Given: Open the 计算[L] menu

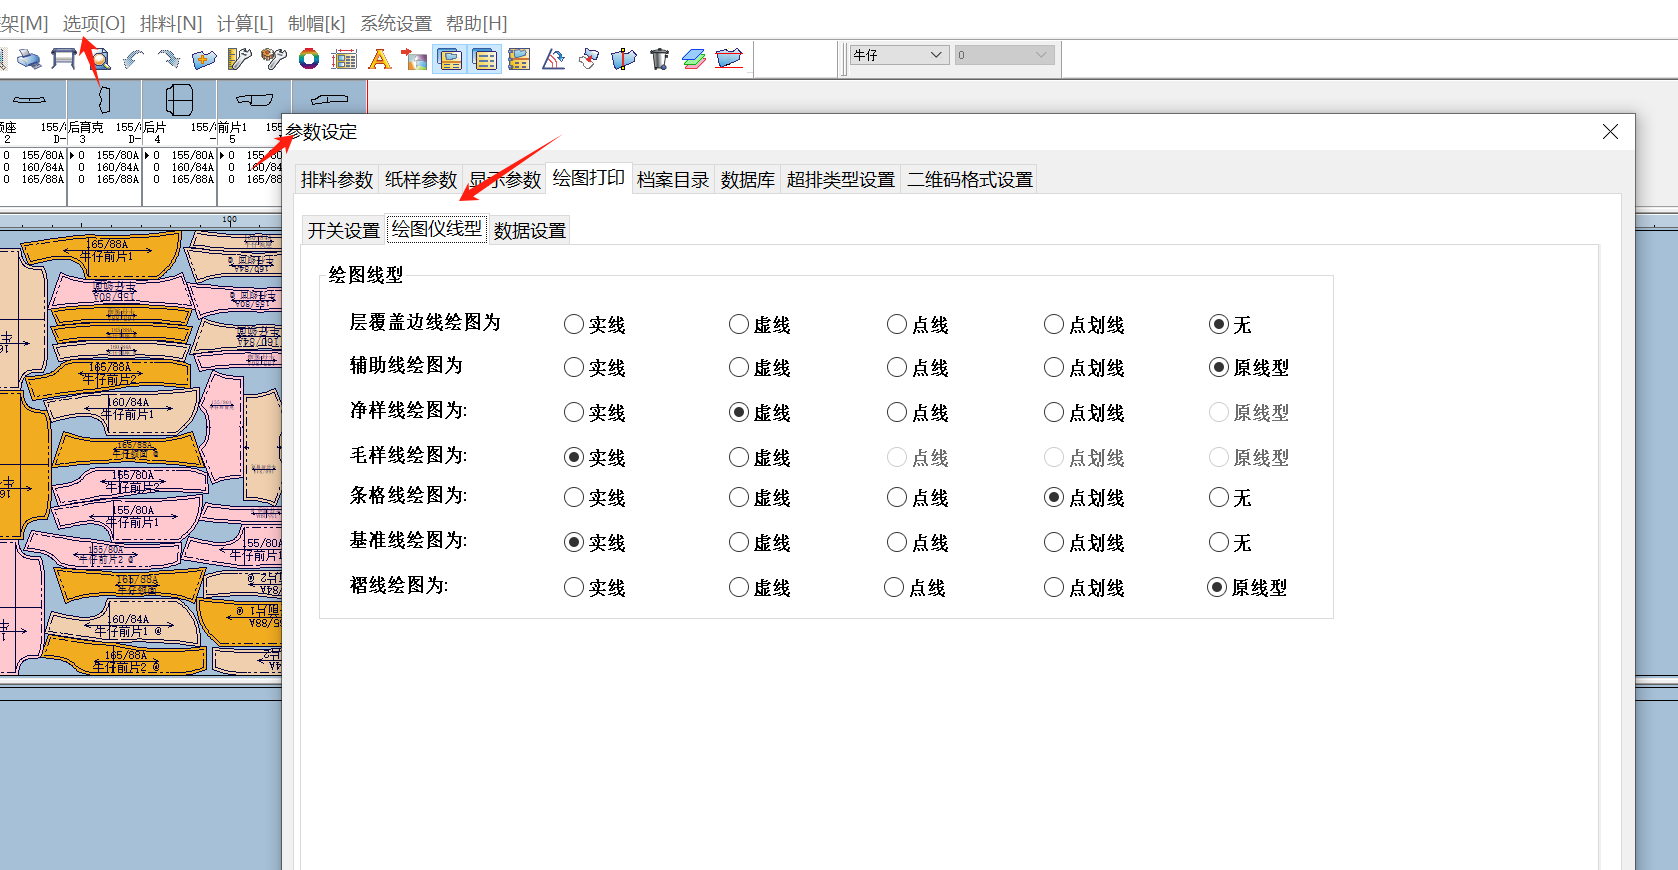Looking at the screenshot, I should click(x=245, y=23).
